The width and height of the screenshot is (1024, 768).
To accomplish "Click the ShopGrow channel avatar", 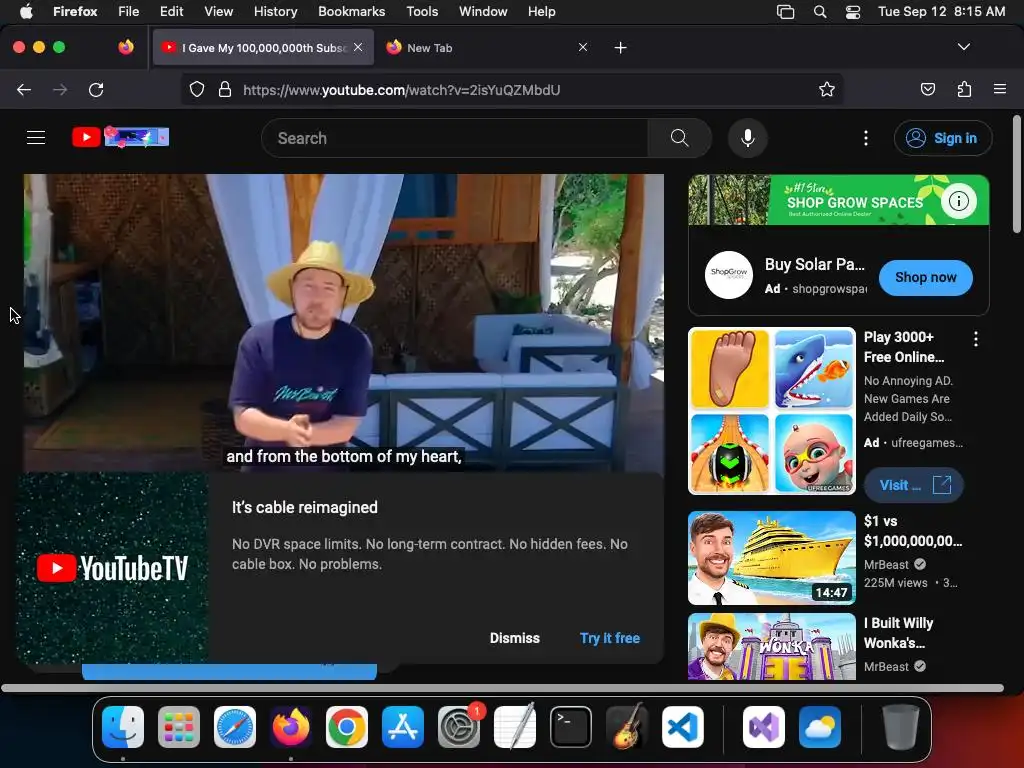I will coord(728,274).
